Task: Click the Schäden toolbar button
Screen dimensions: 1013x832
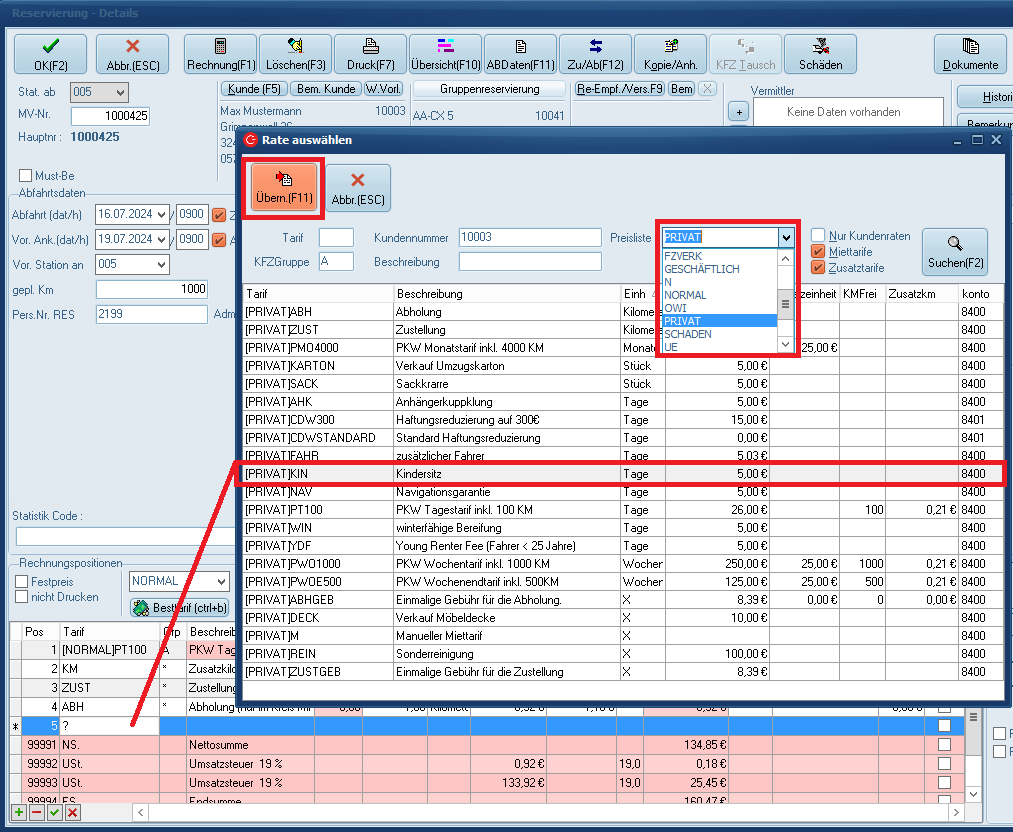Action: point(820,54)
